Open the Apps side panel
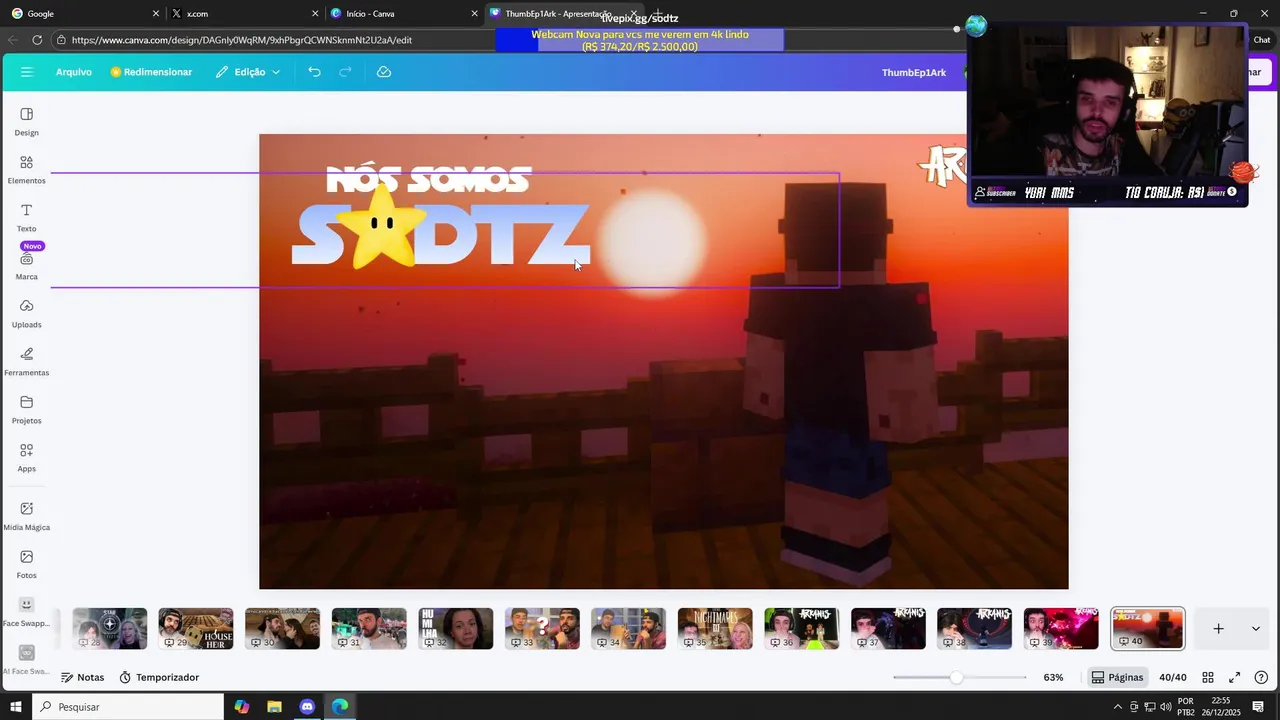The image size is (1280, 720). (x=27, y=458)
